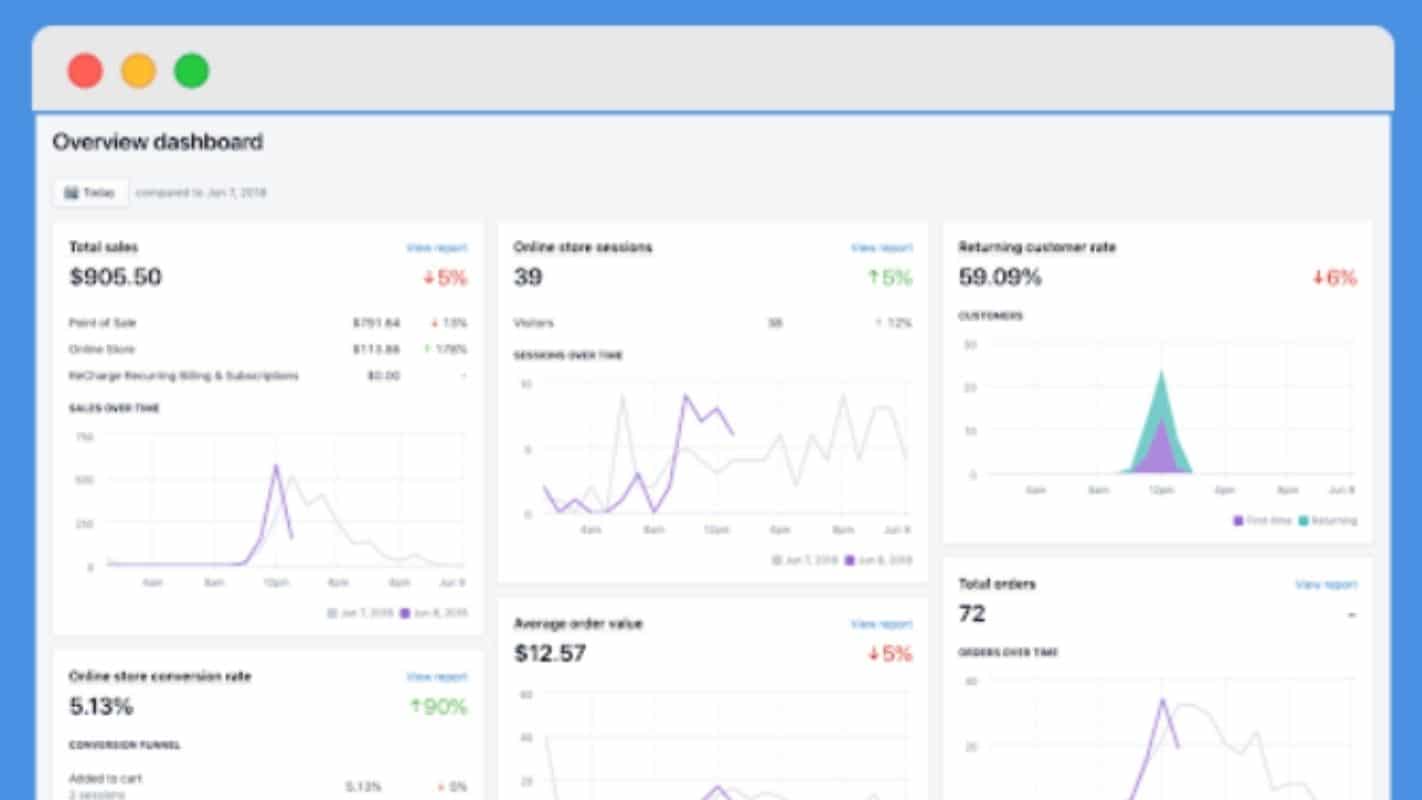Select the Point of Sale row

point(268,323)
